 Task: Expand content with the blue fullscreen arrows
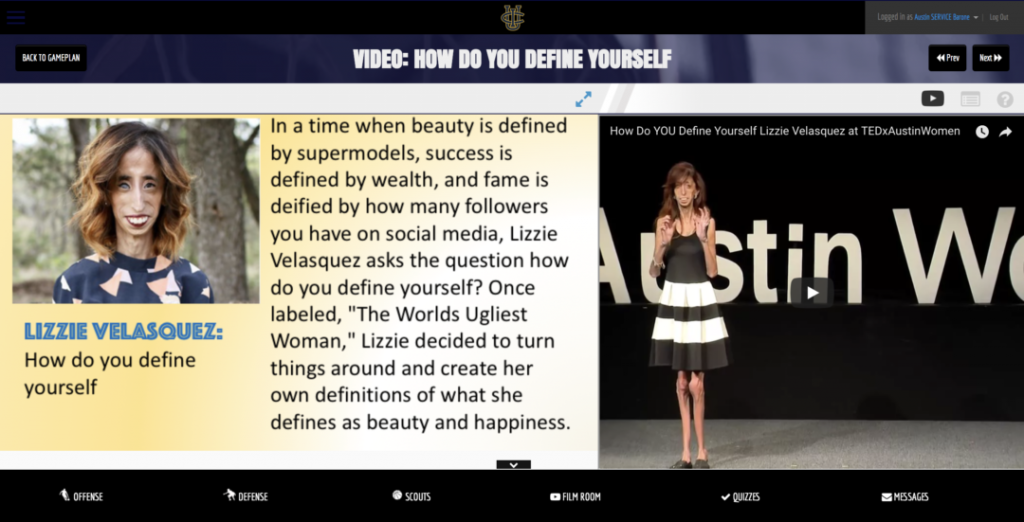(x=583, y=99)
